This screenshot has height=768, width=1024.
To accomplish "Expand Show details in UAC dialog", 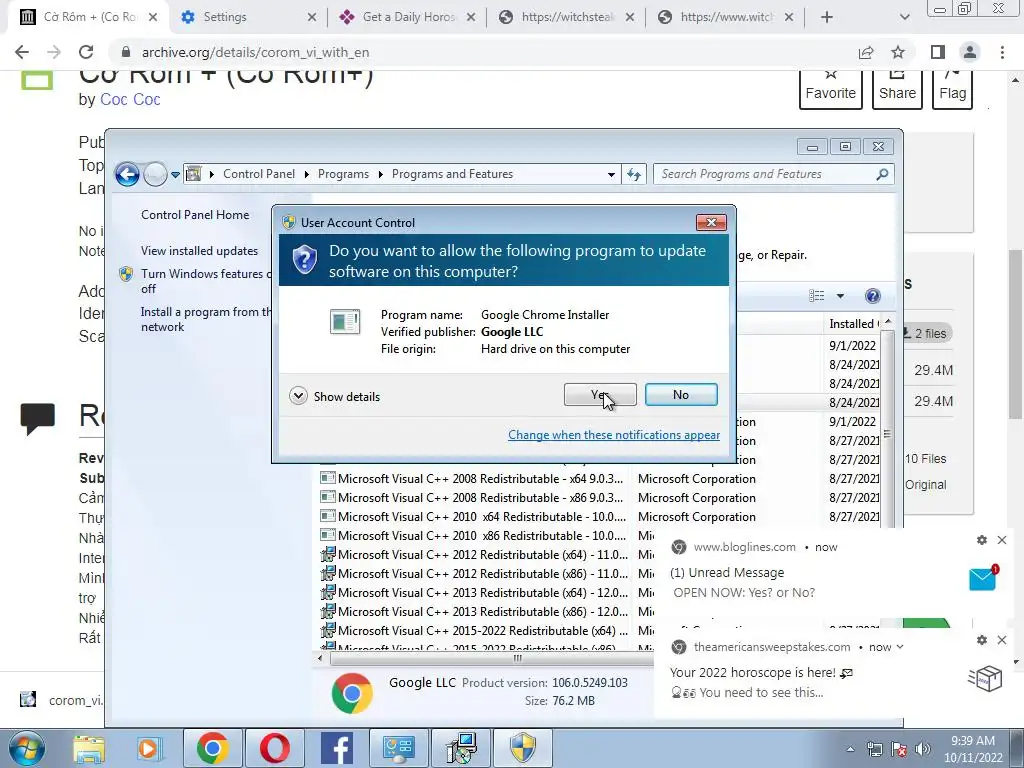I will pyautogui.click(x=334, y=396).
